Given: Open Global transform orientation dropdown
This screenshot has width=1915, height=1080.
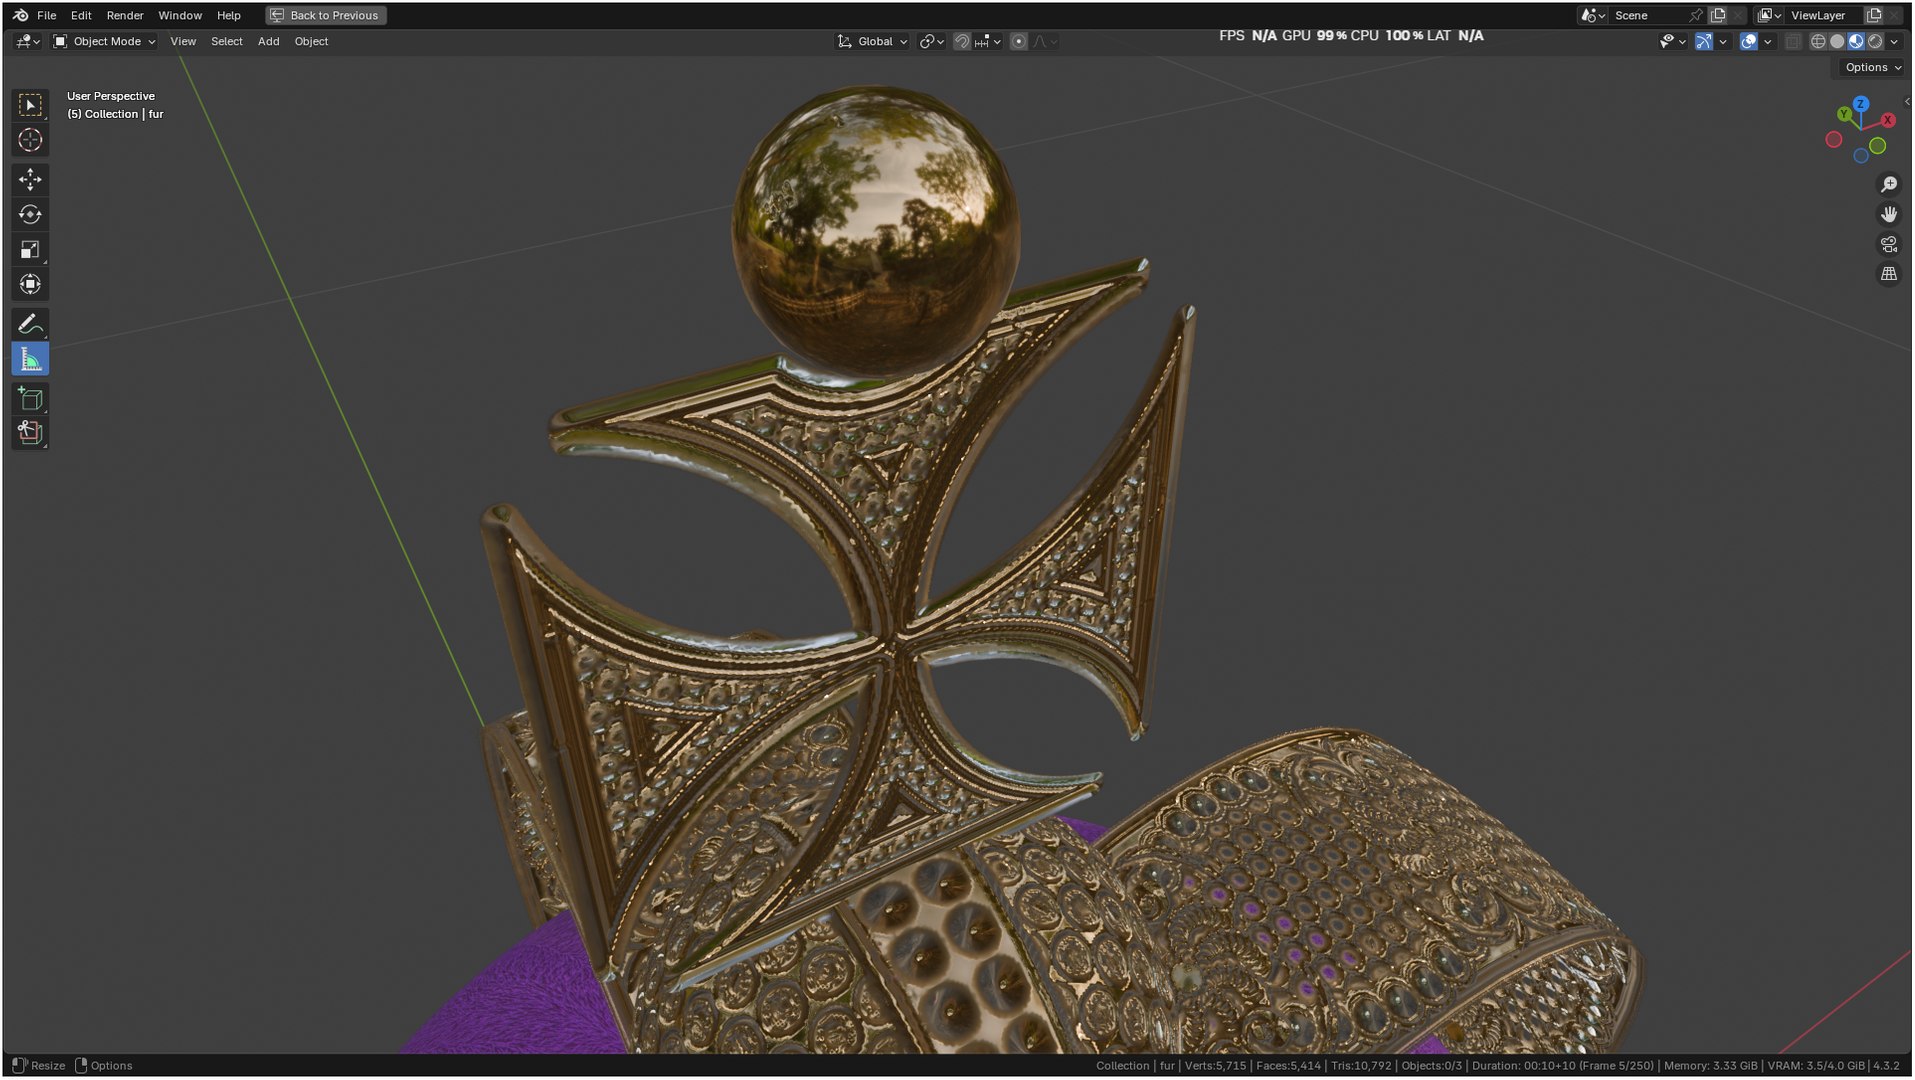Looking at the screenshot, I should click(872, 41).
